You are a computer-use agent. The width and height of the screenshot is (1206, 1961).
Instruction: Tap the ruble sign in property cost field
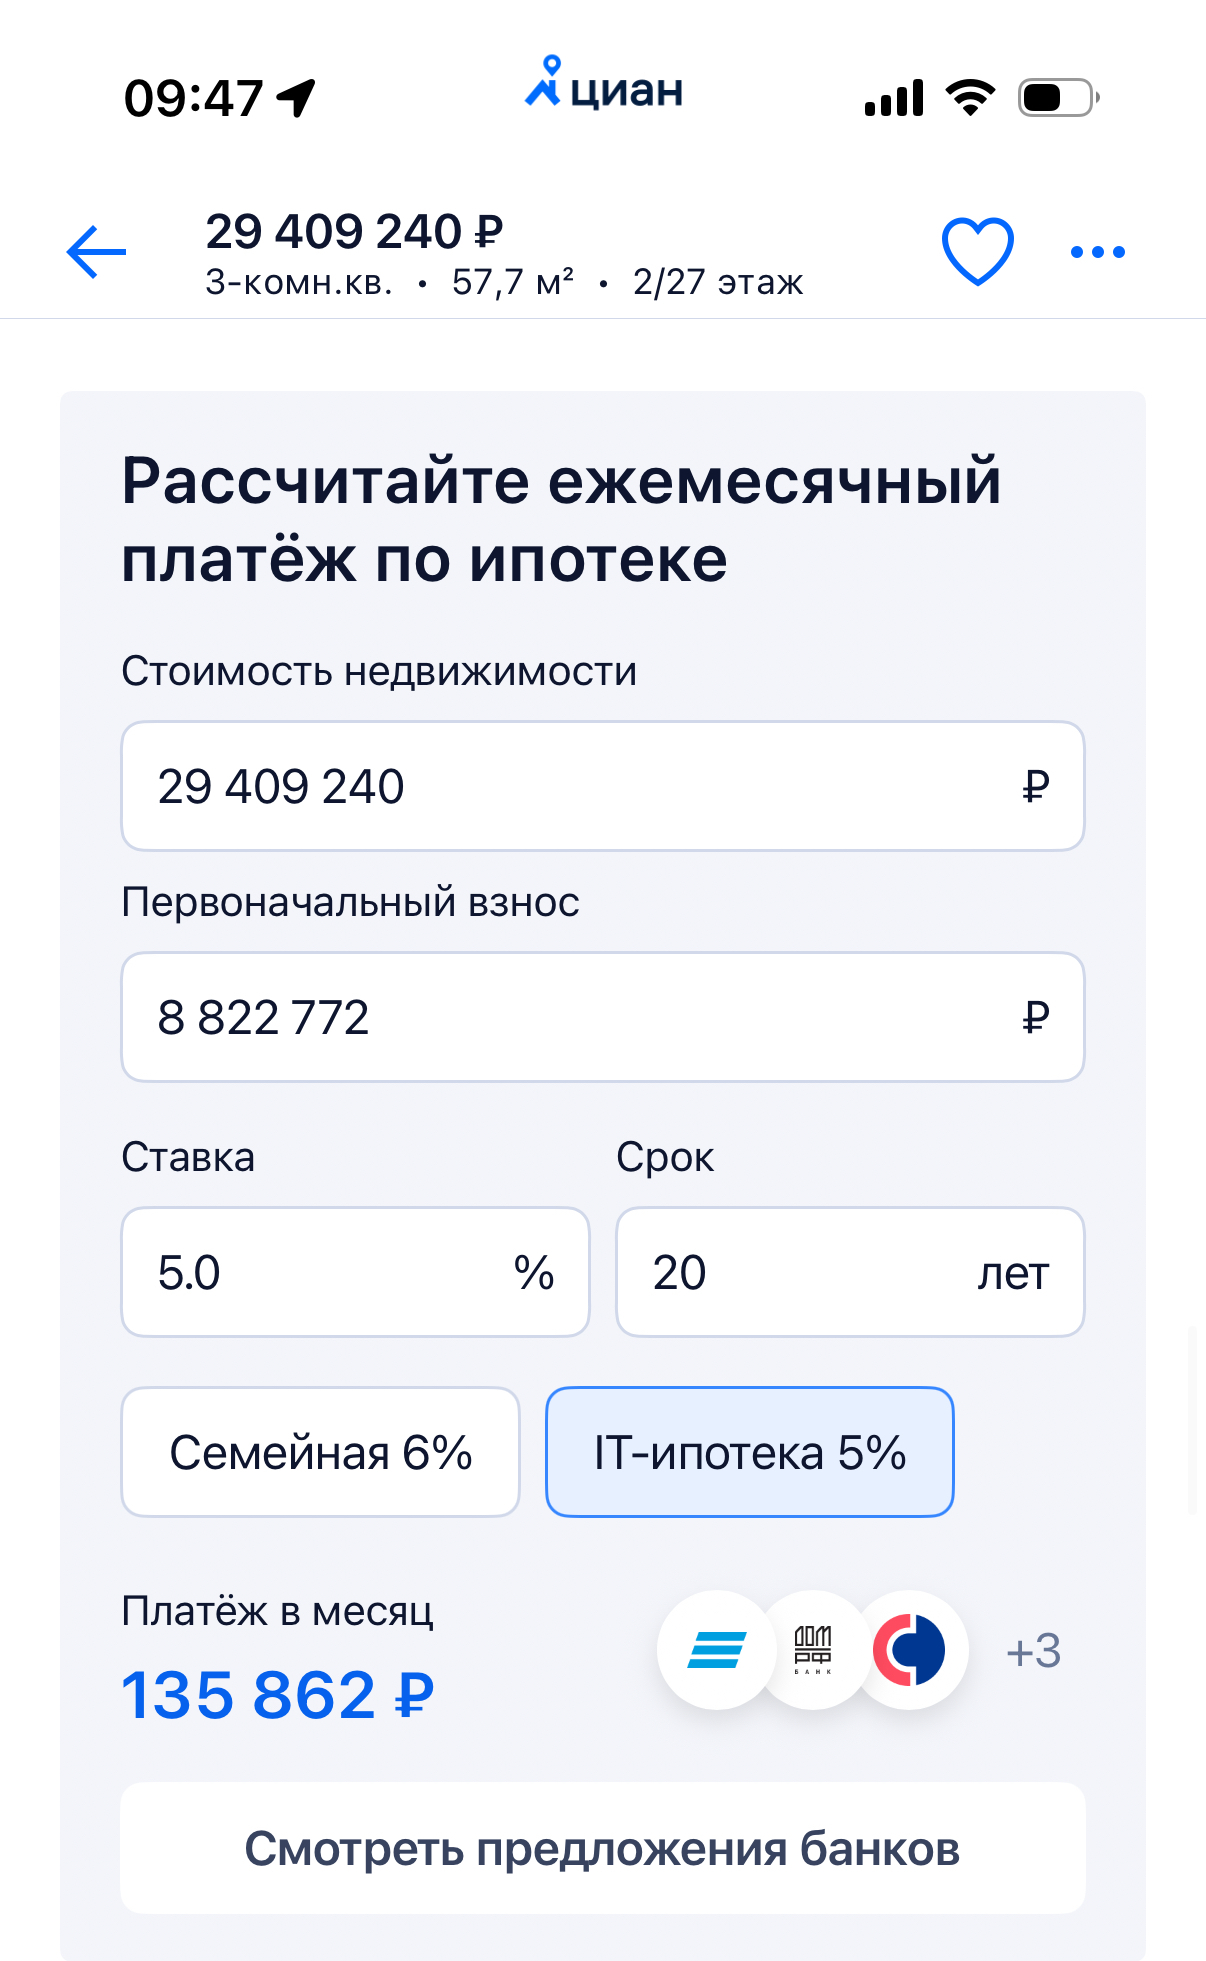[x=1035, y=787]
